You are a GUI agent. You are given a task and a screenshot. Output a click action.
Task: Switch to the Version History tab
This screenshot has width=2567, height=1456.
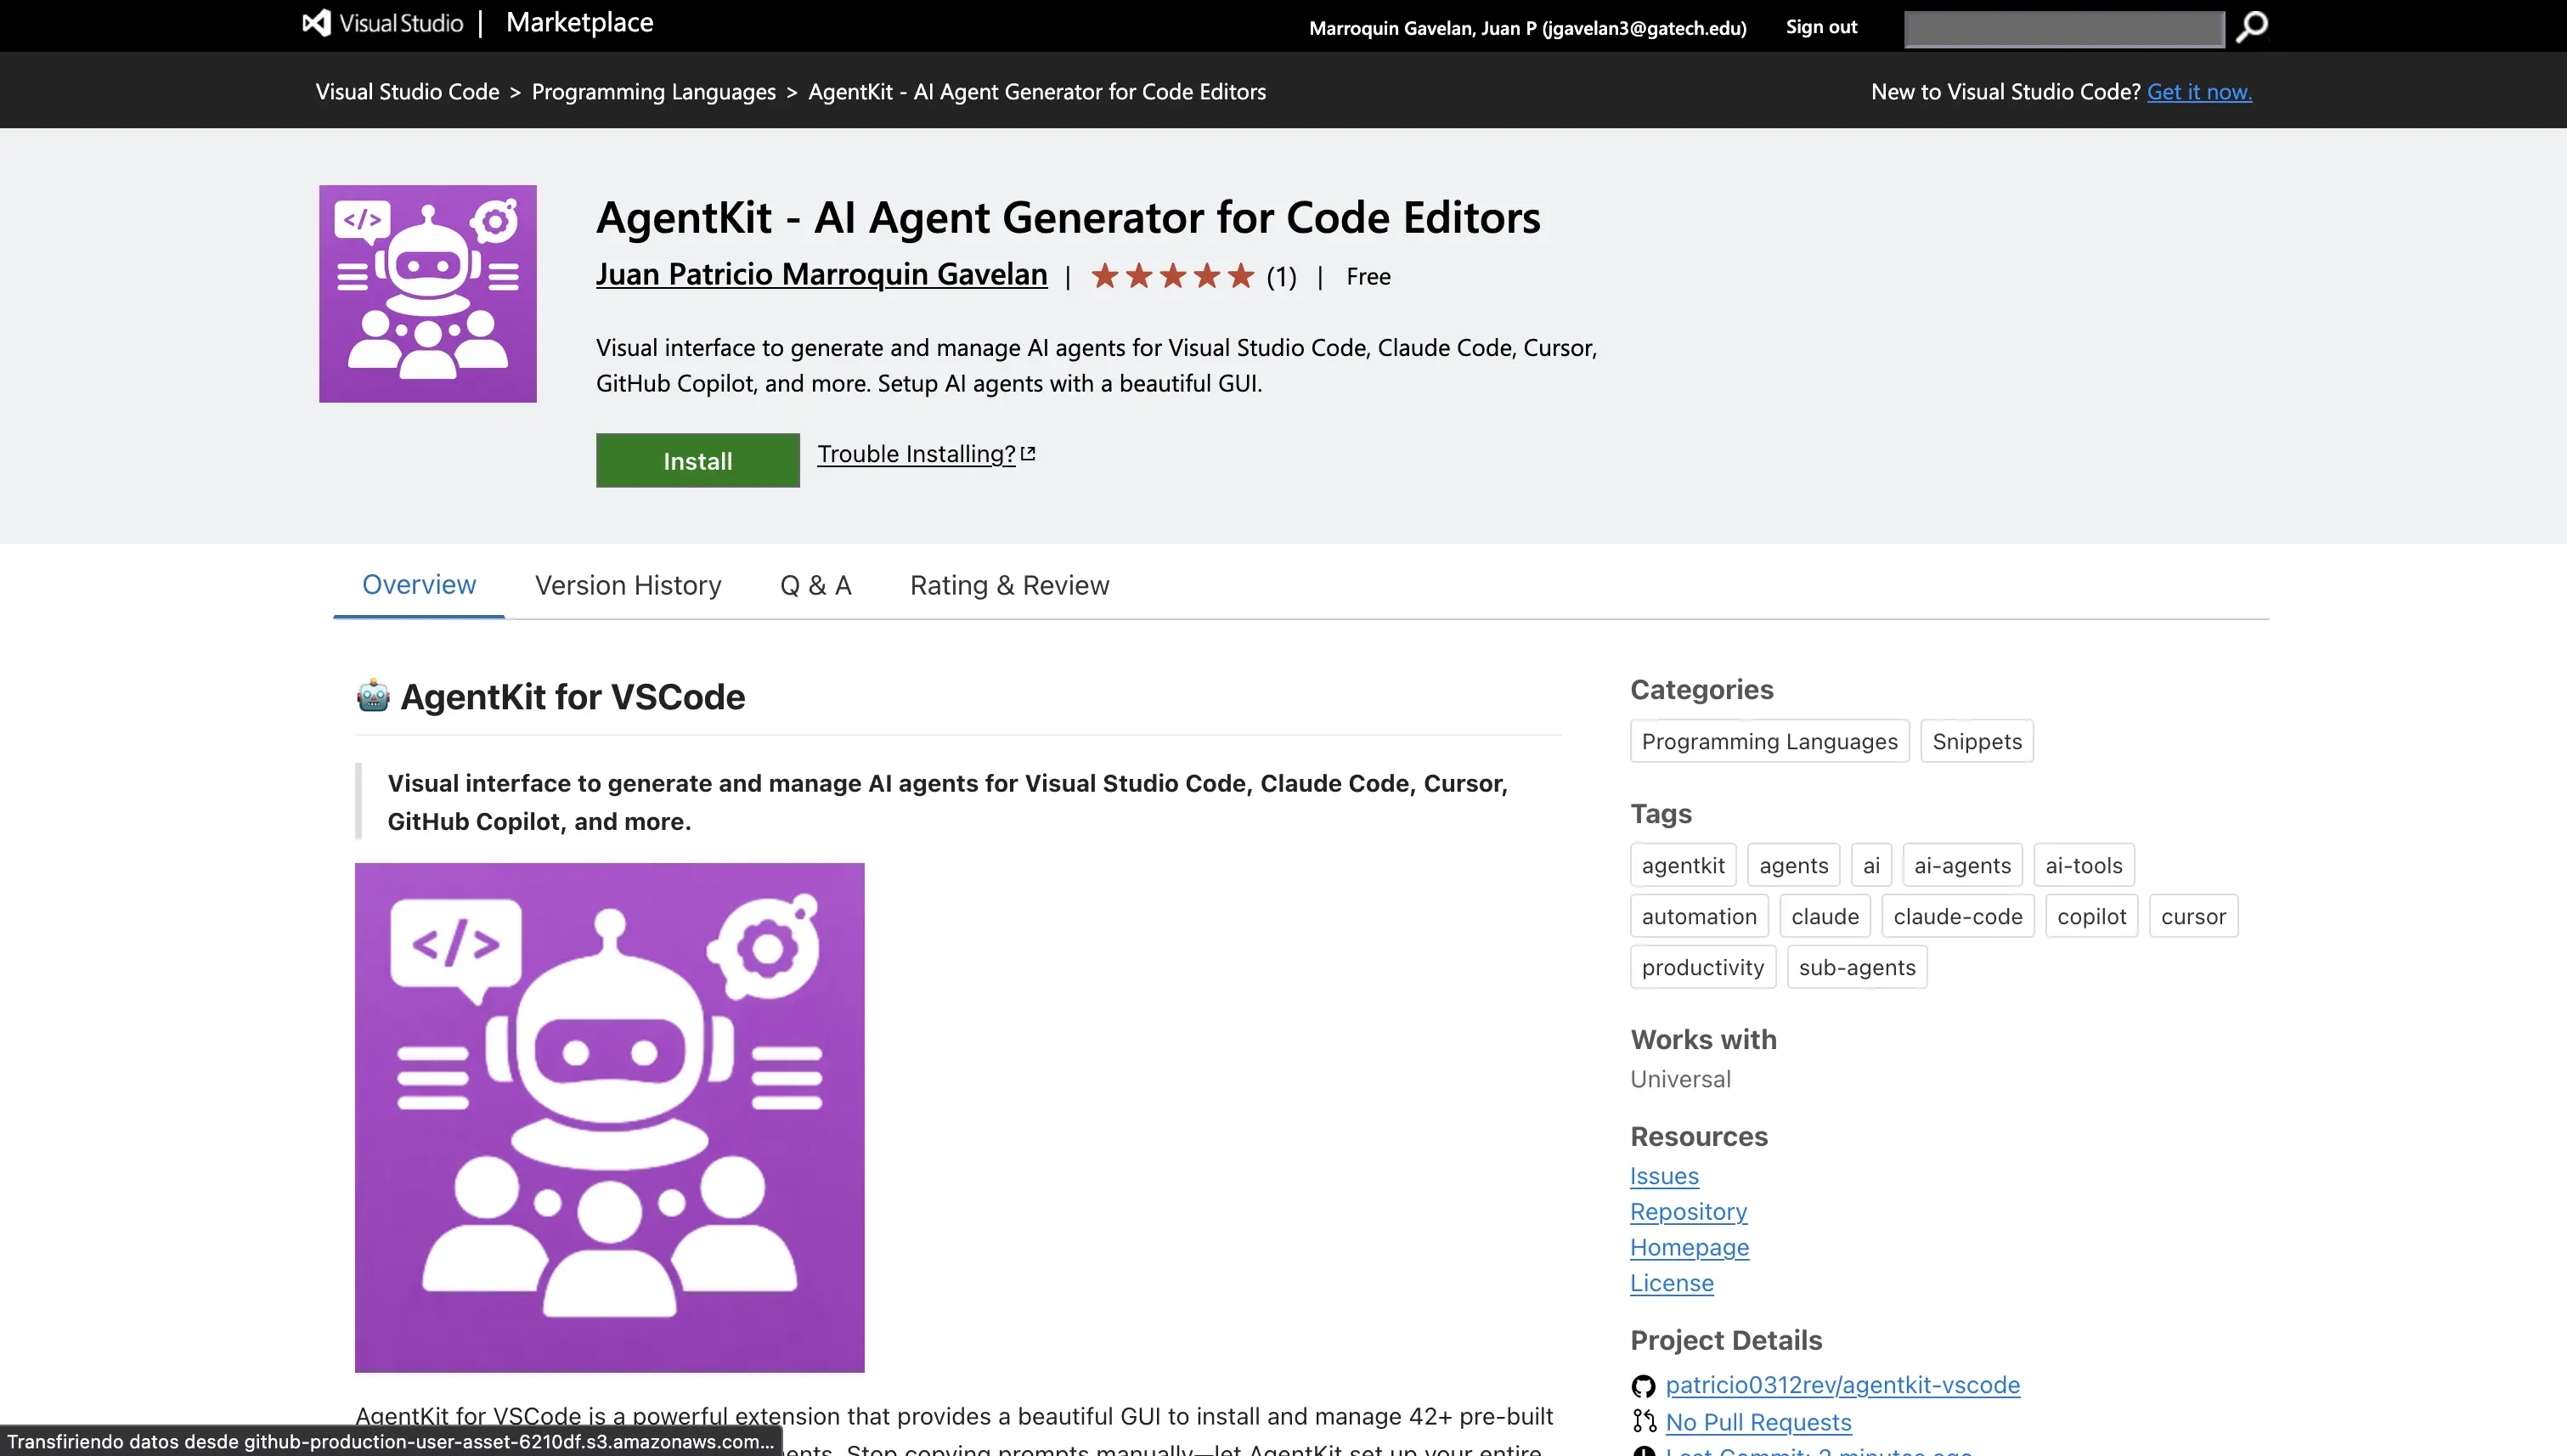pyautogui.click(x=627, y=585)
